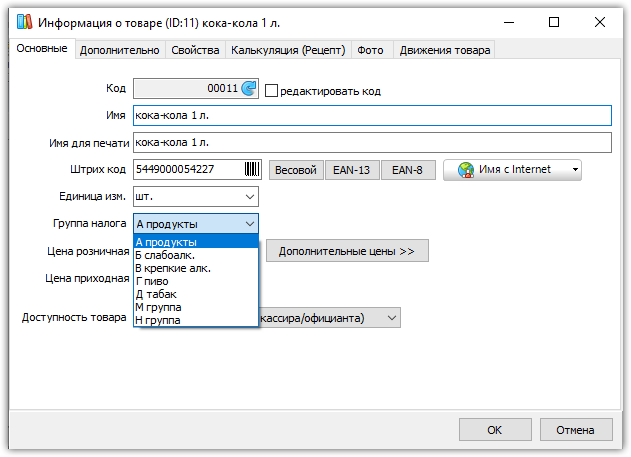Go to the Фото tab

[370, 50]
